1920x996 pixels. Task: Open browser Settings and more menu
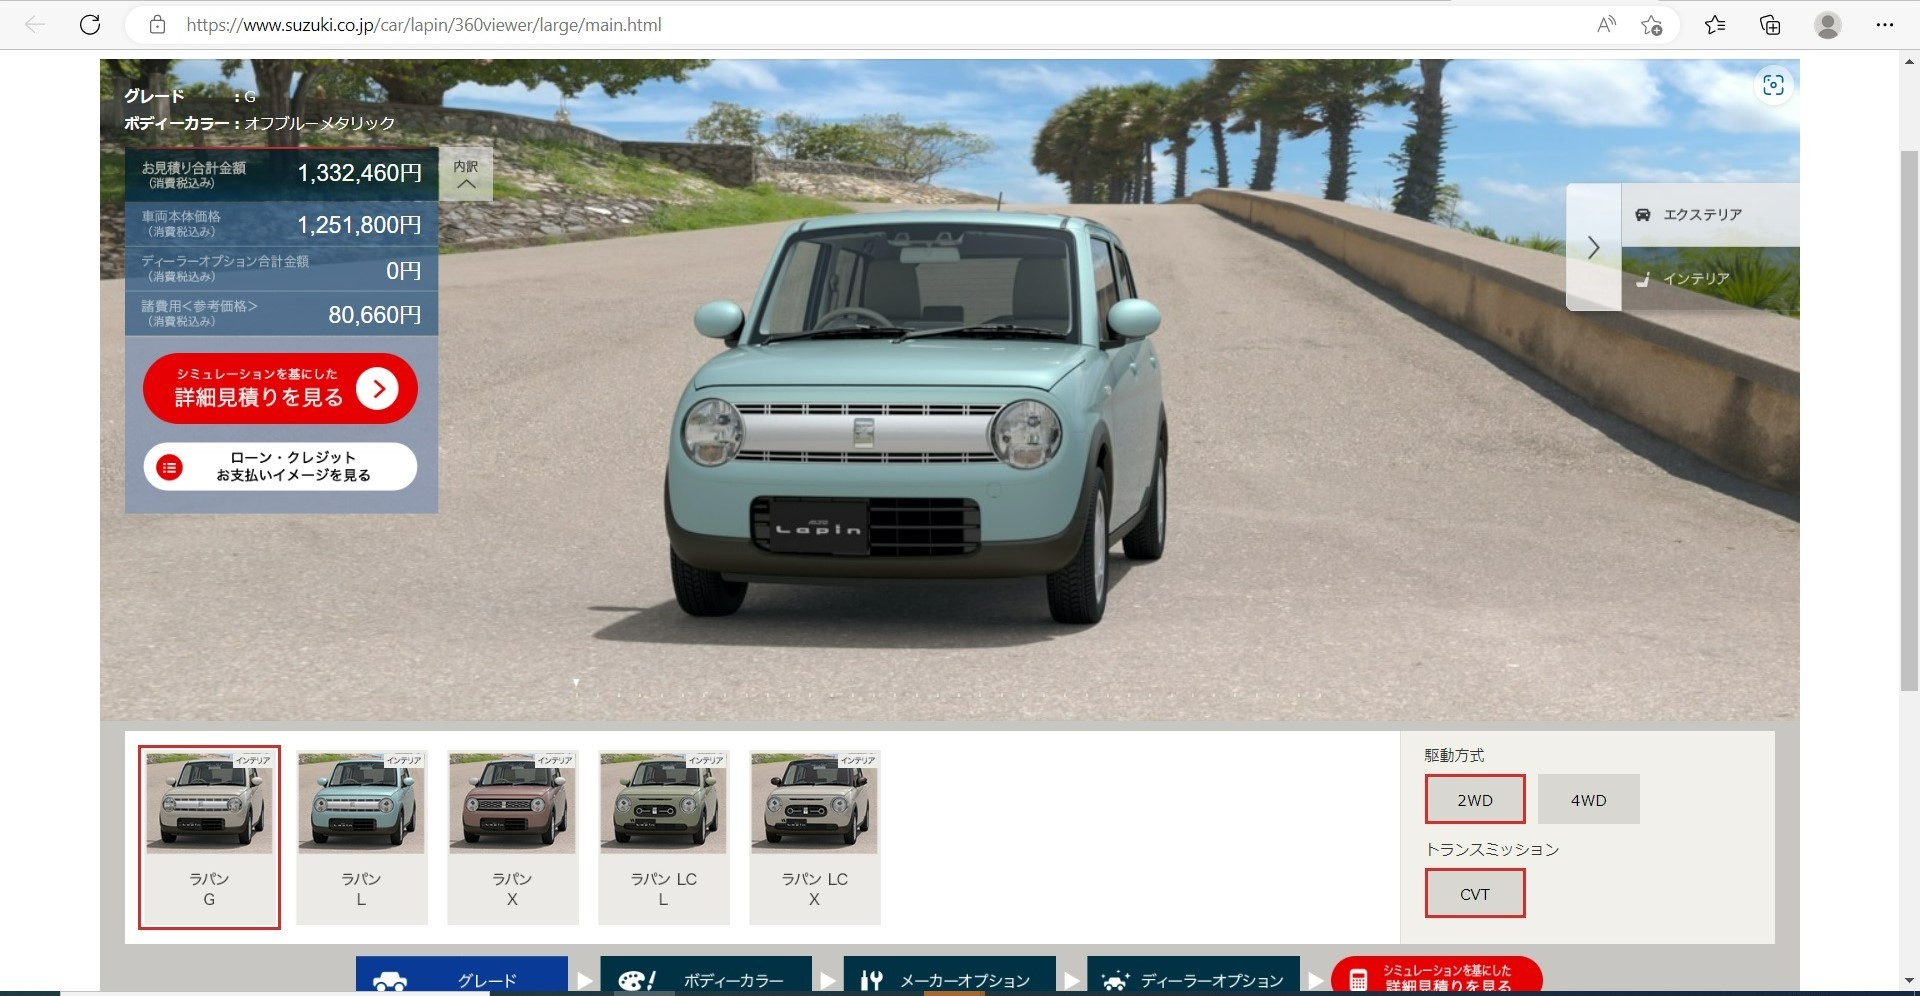coord(1885,25)
